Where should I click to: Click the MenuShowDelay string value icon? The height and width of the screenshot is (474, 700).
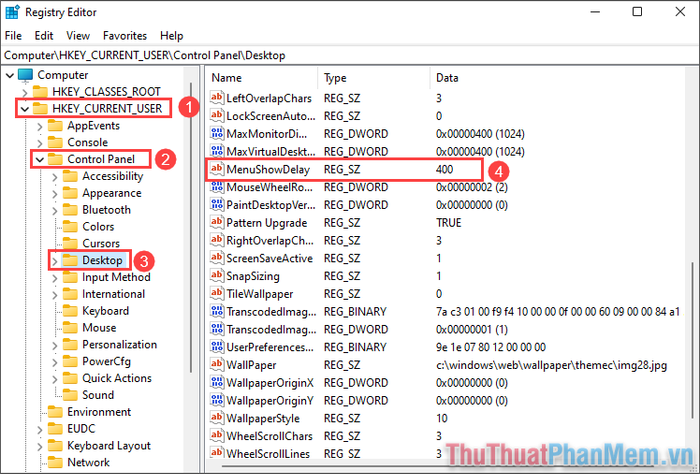click(217, 169)
